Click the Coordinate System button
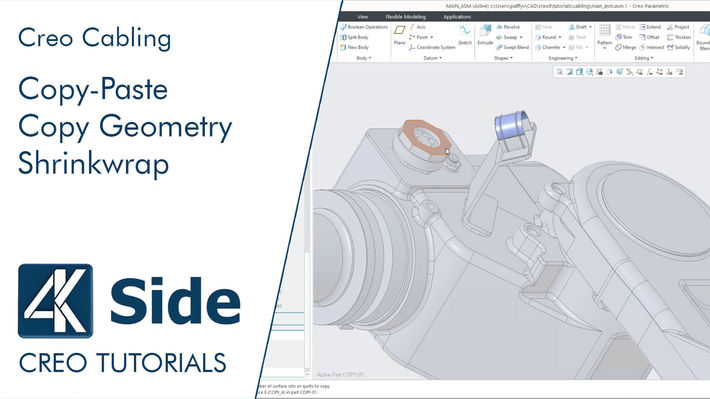This screenshot has height=399, width=710. pyautogui.click(x=432, y=47)
